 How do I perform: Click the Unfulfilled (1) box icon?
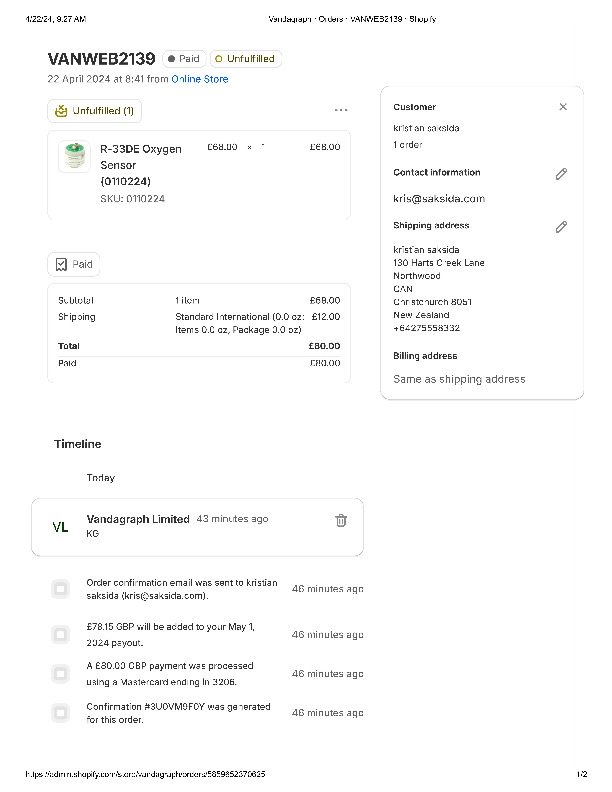(61, 111)
